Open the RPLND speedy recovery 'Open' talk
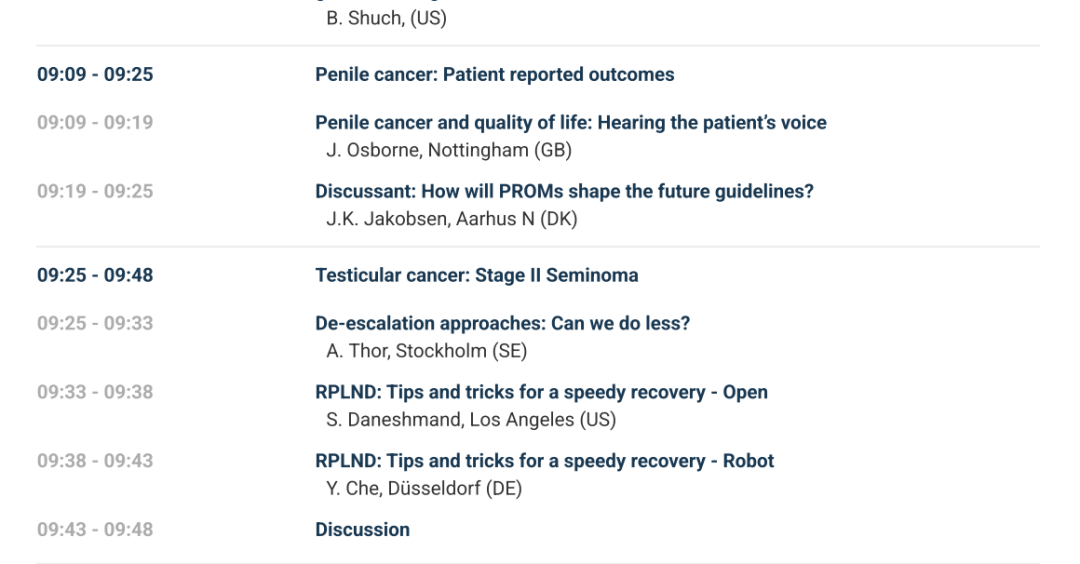 coord(541,392)
